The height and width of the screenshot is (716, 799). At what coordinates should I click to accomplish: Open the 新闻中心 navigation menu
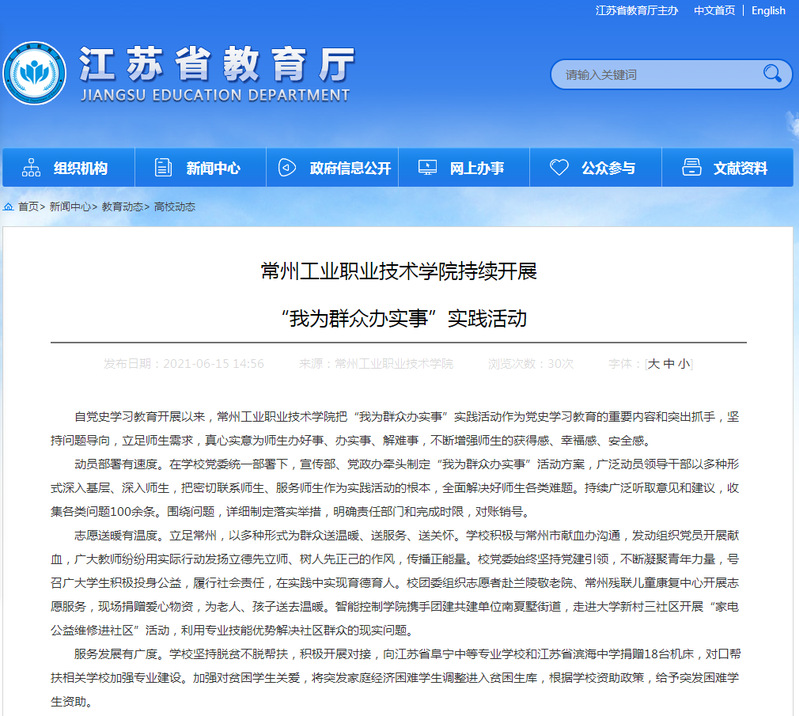tap(213, 168)
